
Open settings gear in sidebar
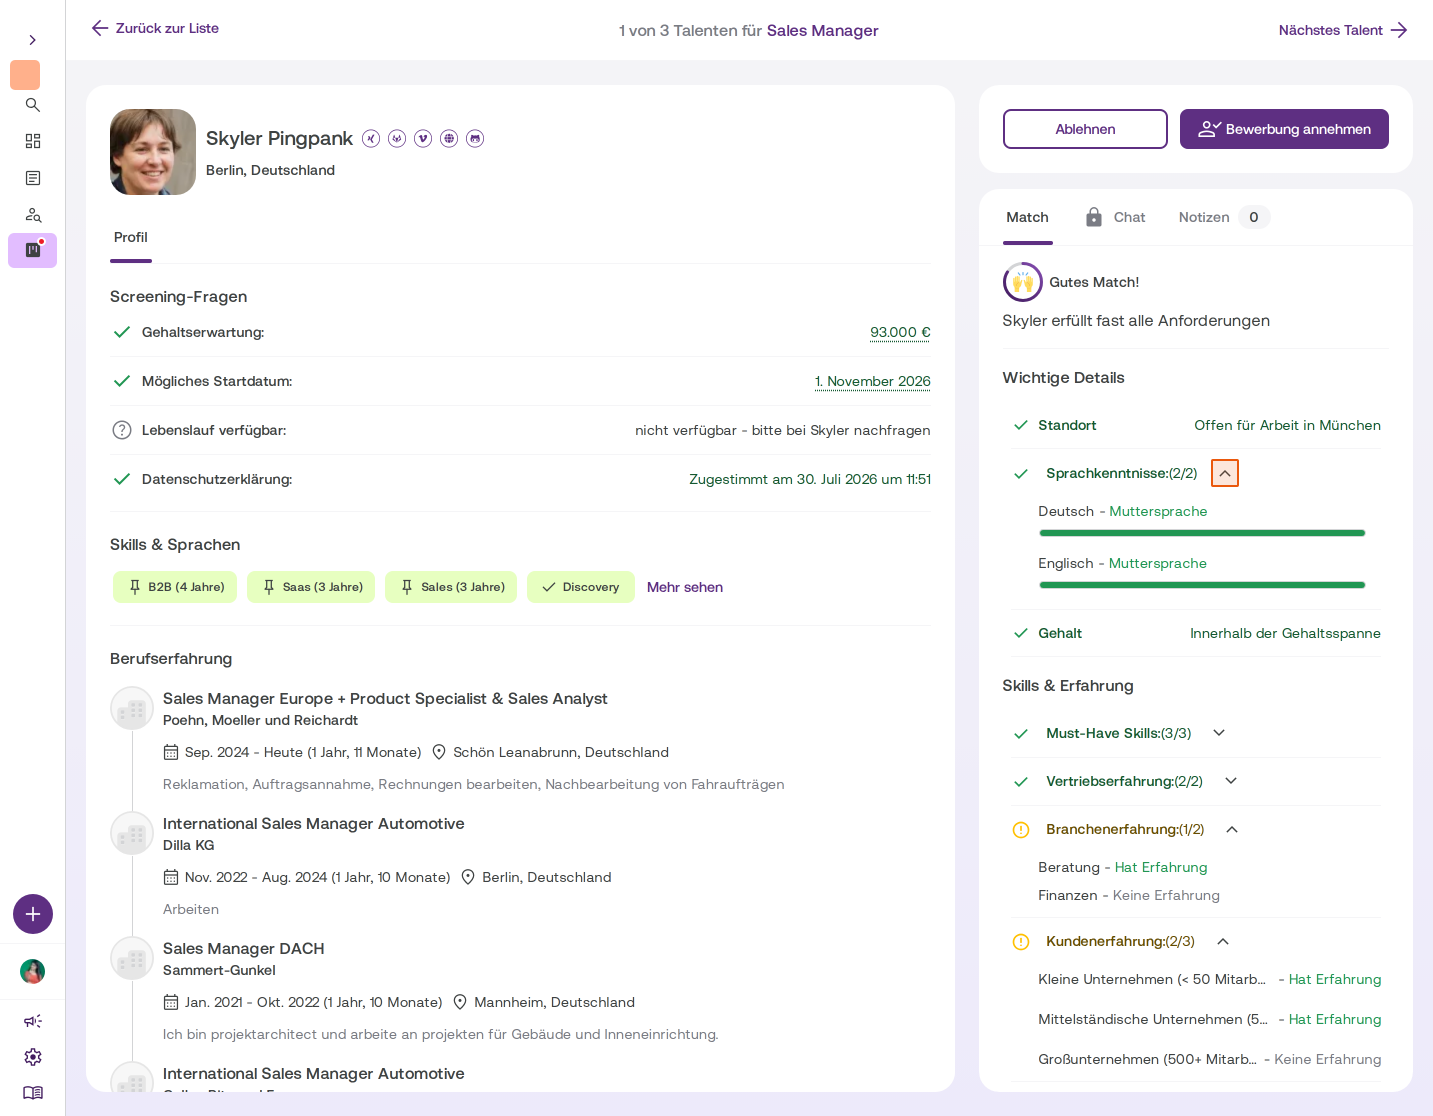[x=33, y=1057]
